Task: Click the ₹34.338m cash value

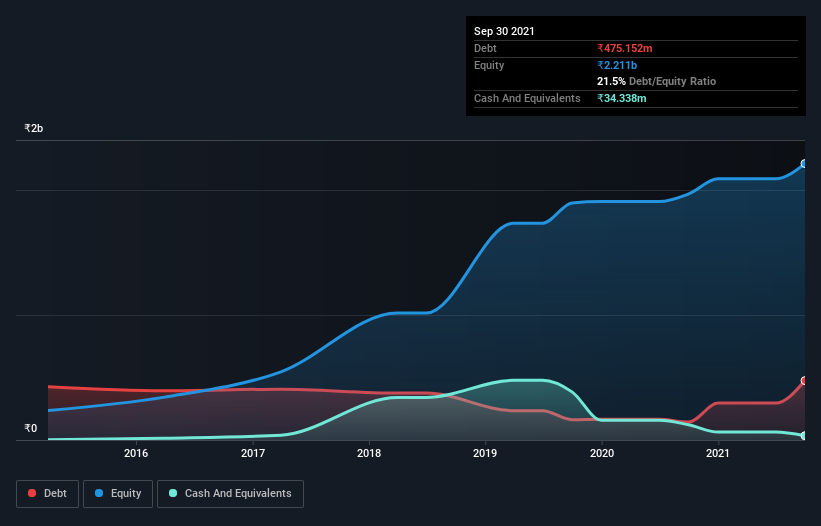Action: click(x=622, y=98)
